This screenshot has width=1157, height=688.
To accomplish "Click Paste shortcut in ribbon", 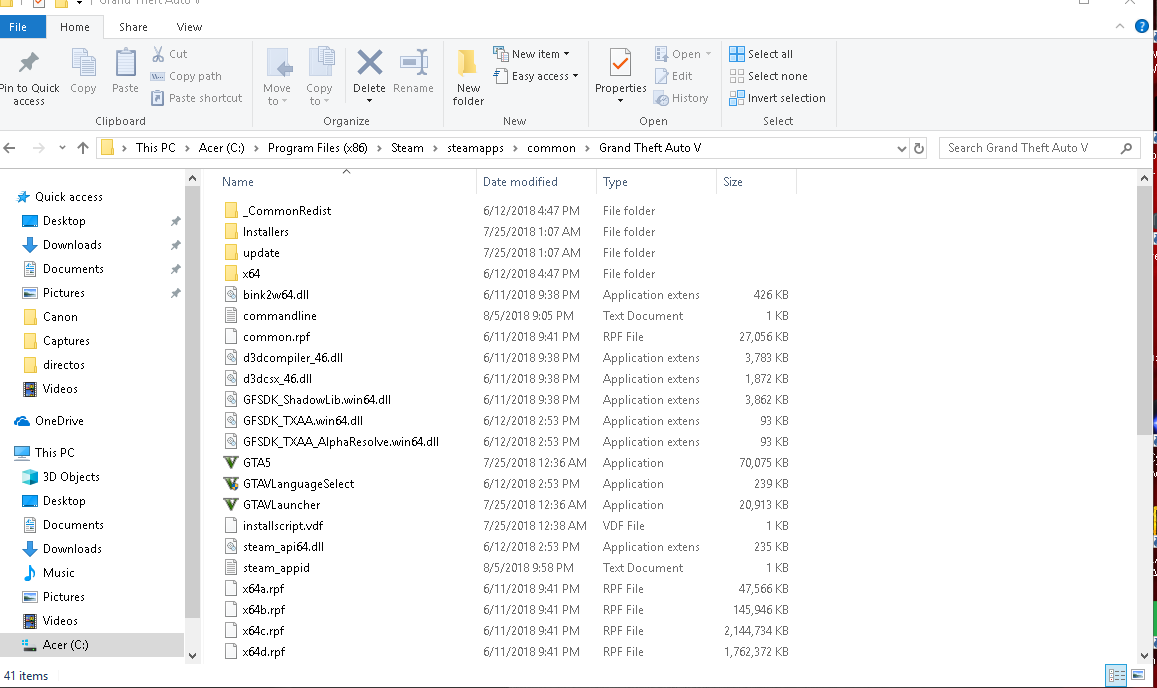I will click(x=196, y=98).
